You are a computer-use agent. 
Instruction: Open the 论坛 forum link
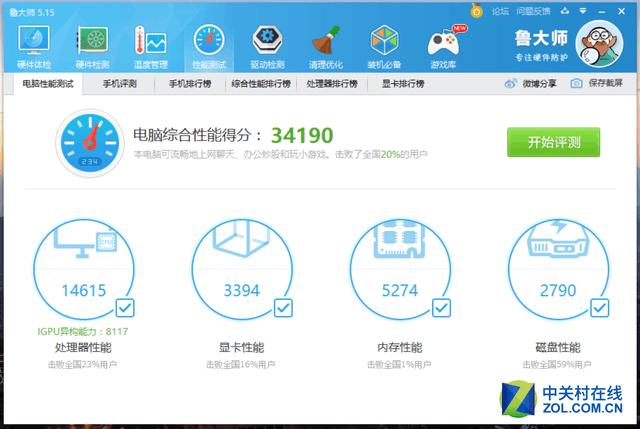[500, 11]
